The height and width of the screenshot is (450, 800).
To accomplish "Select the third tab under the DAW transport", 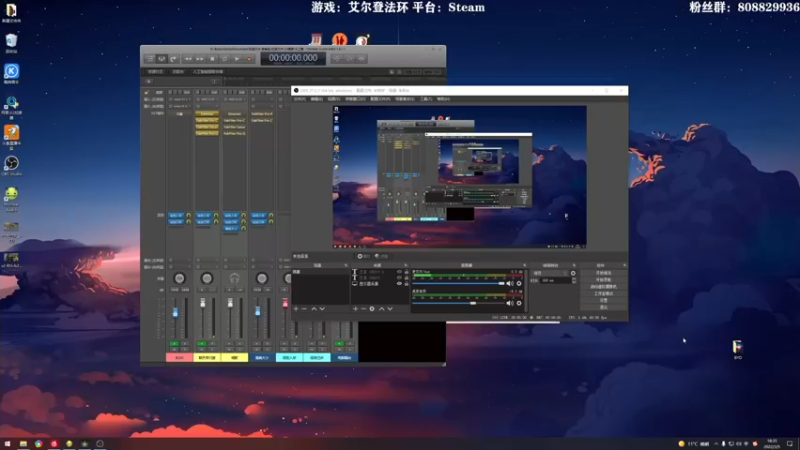I will coord(208,72).
